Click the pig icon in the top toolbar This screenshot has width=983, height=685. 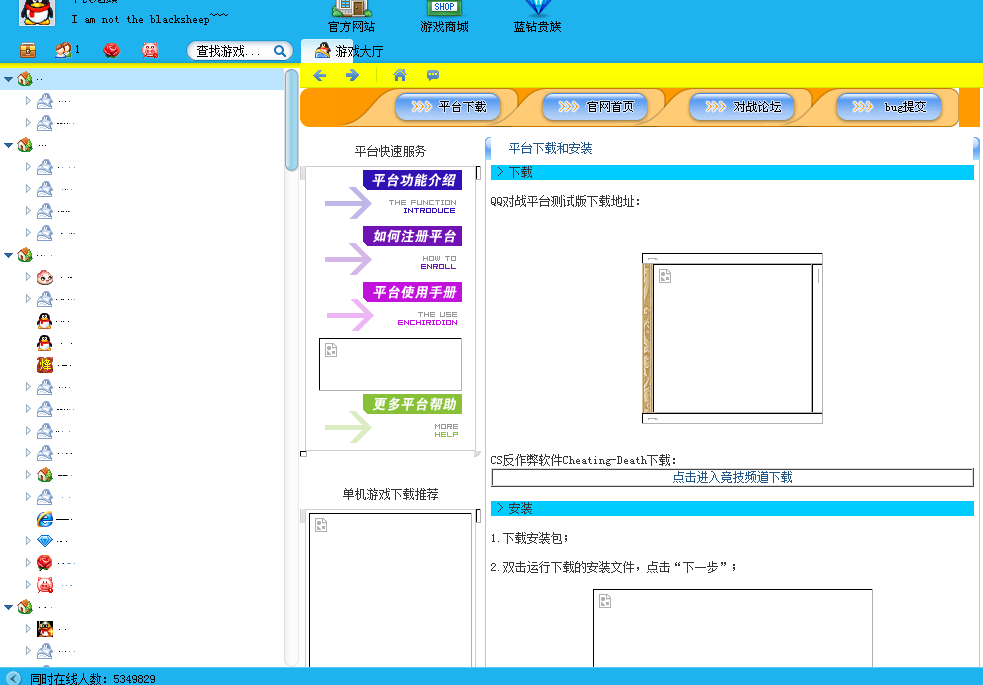tap(150, 50)
